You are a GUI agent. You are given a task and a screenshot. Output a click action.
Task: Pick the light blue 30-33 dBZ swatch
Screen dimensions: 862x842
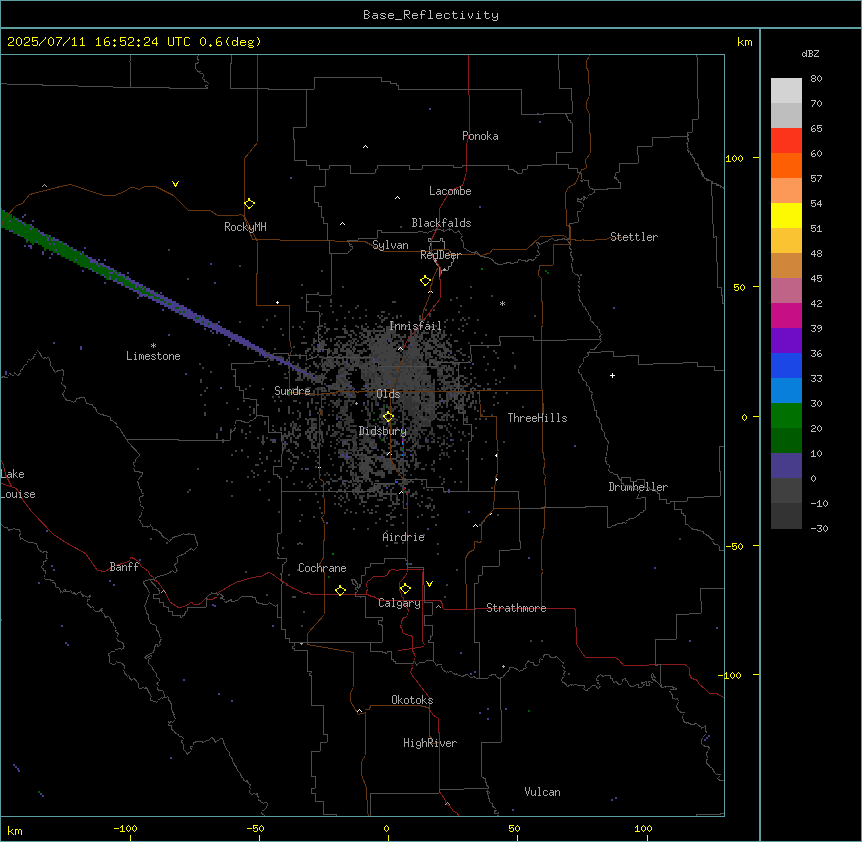pyautogui.click(x=786, y=391)
